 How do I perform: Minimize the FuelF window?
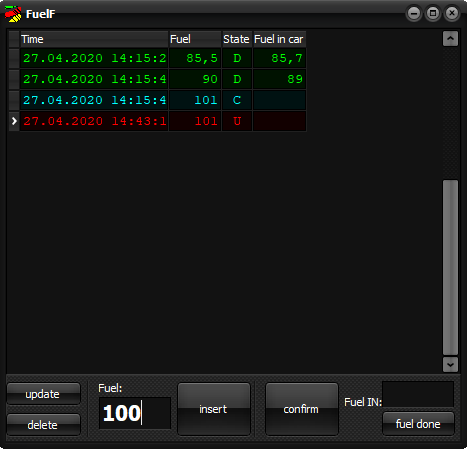click(414, 13)
